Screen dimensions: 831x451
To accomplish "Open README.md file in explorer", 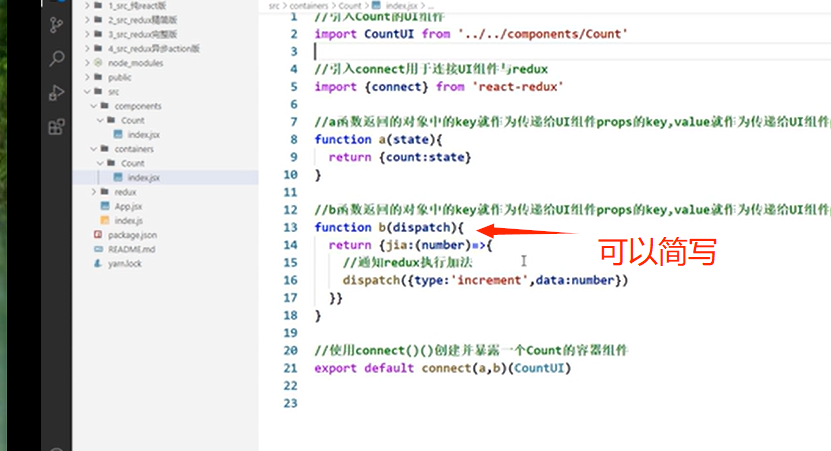I will pos(131,249).
